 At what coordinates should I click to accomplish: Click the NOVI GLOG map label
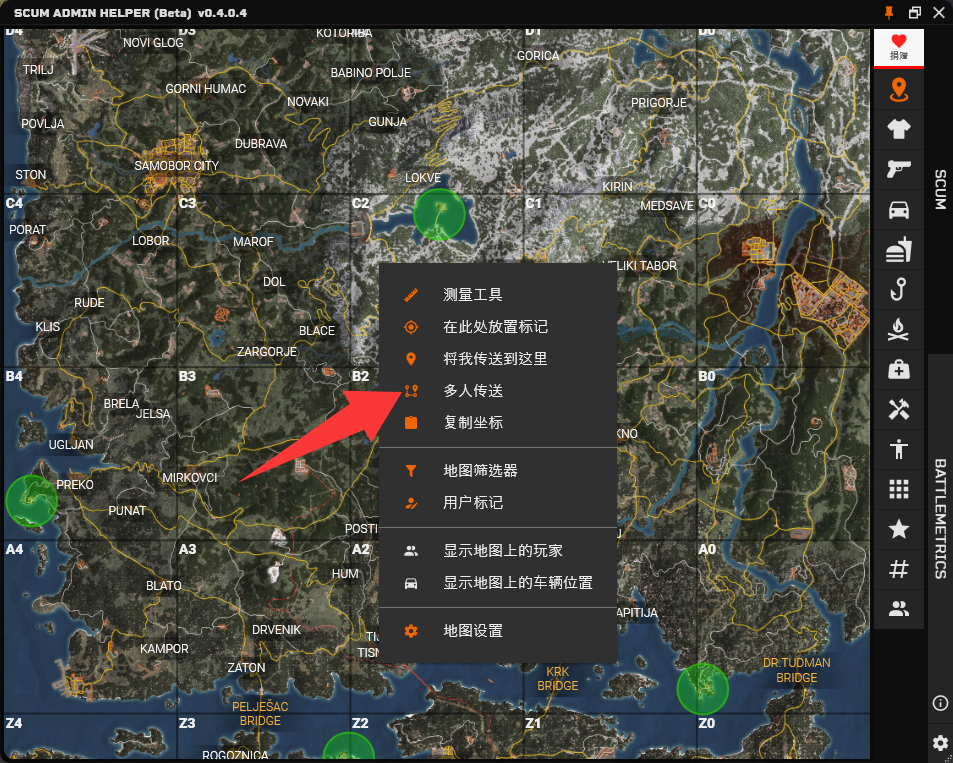point(153,43)
